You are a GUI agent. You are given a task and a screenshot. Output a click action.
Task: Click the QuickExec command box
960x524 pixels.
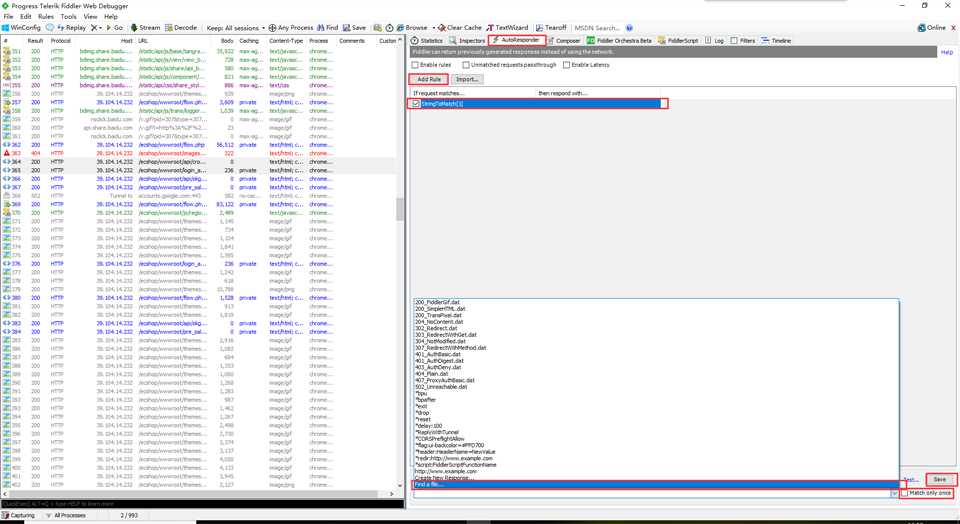[x=202, y=504]
